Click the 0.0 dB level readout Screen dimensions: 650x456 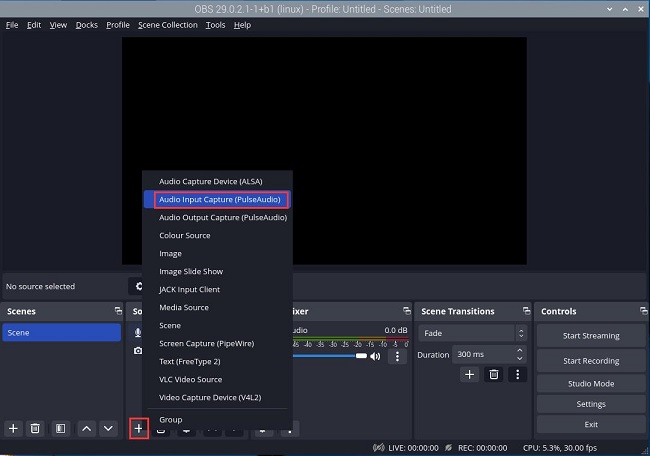click(395, 330)
